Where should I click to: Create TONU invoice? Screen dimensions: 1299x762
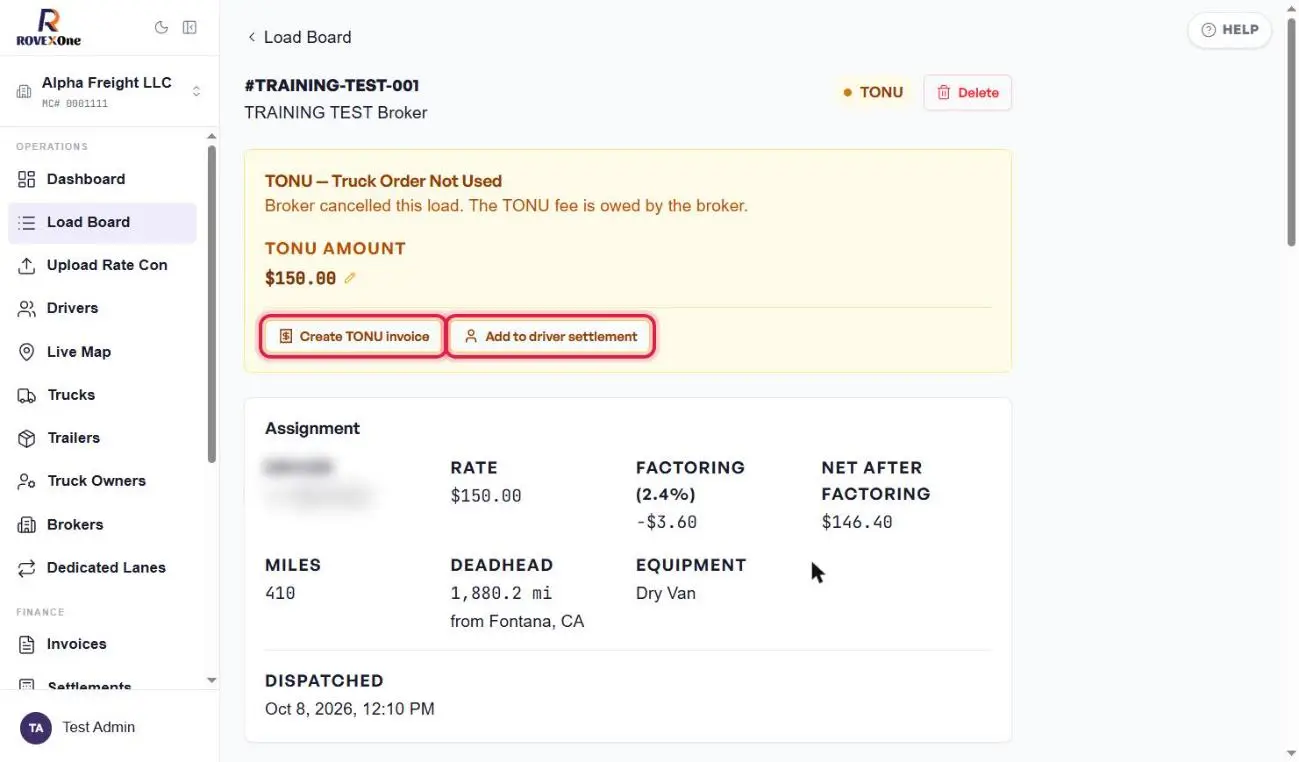354,337
